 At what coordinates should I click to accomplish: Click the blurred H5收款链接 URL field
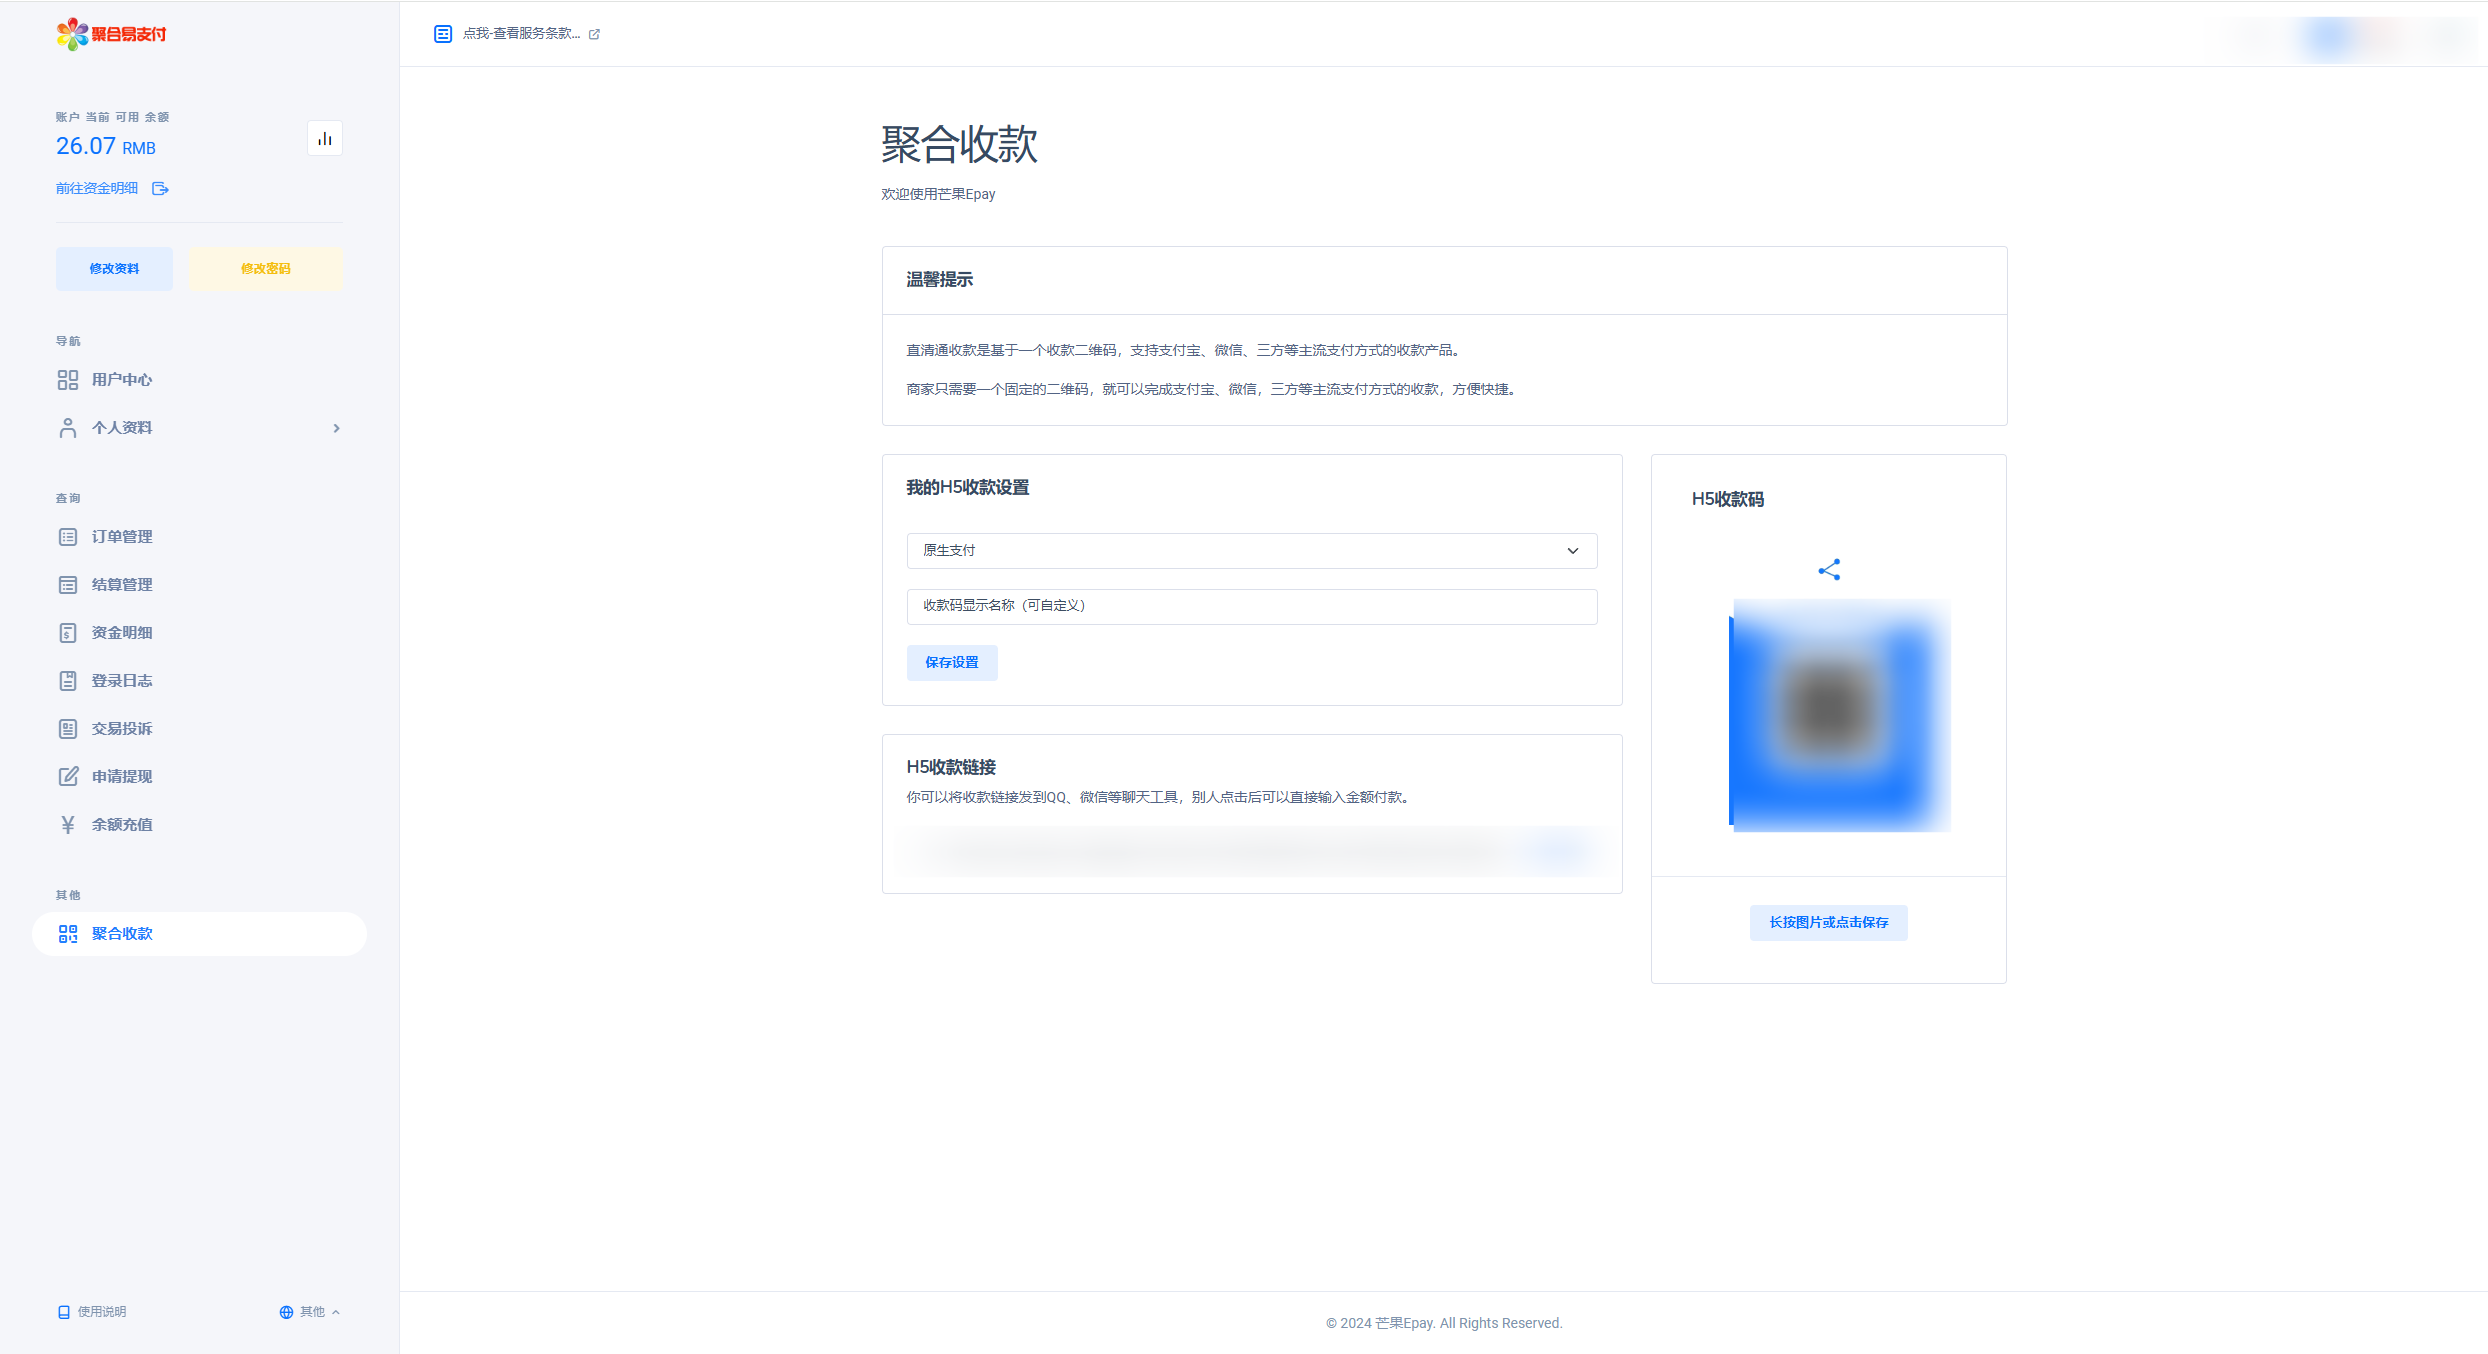[1252, 851]
